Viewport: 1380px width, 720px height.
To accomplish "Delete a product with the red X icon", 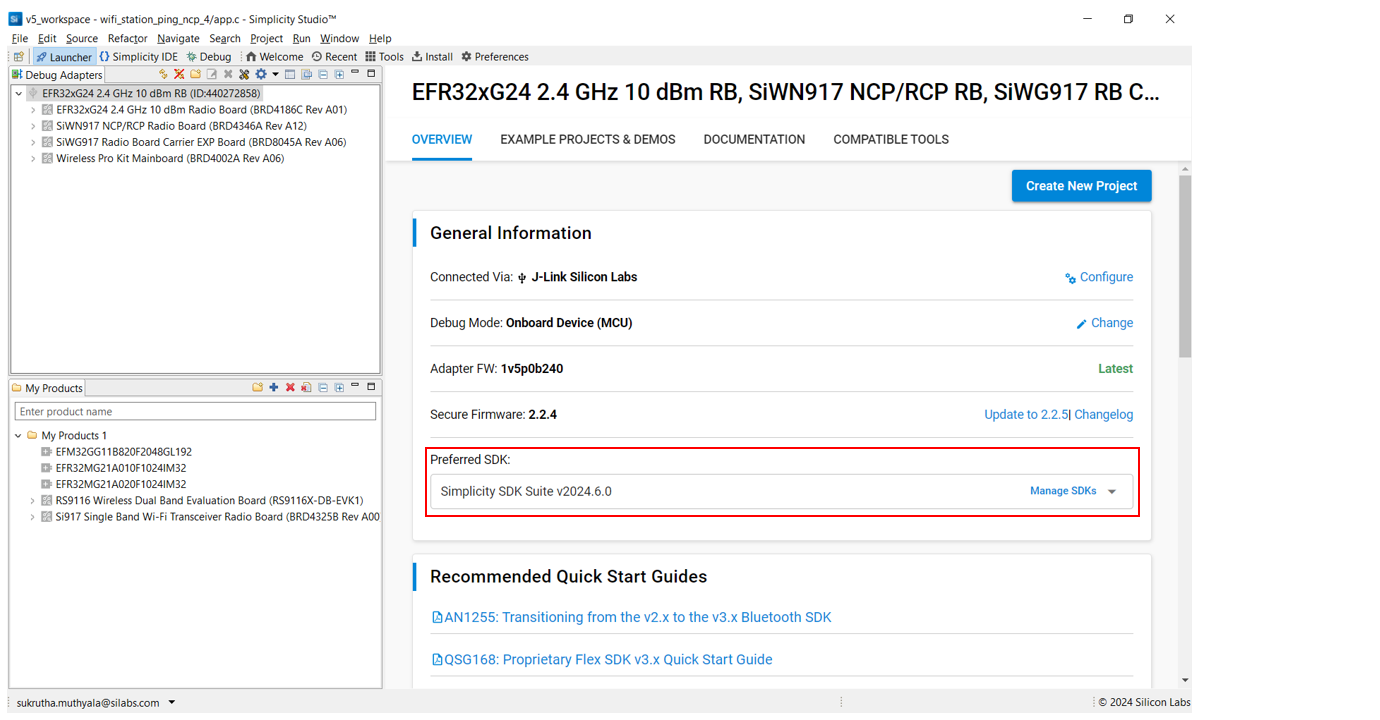I will (289, 387).
